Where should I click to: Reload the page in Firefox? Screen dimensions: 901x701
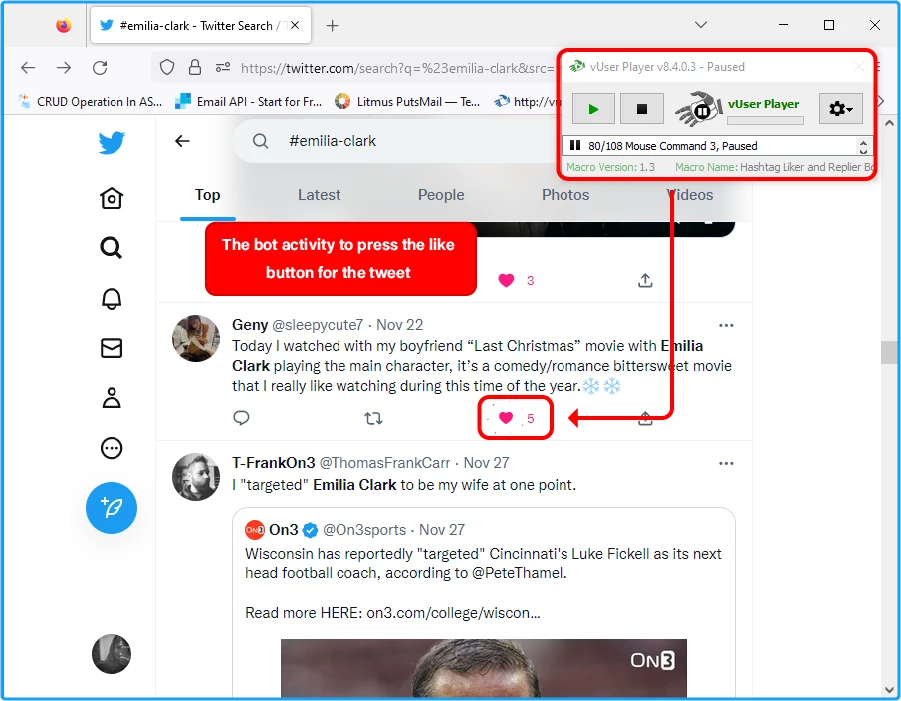point(100,68)
